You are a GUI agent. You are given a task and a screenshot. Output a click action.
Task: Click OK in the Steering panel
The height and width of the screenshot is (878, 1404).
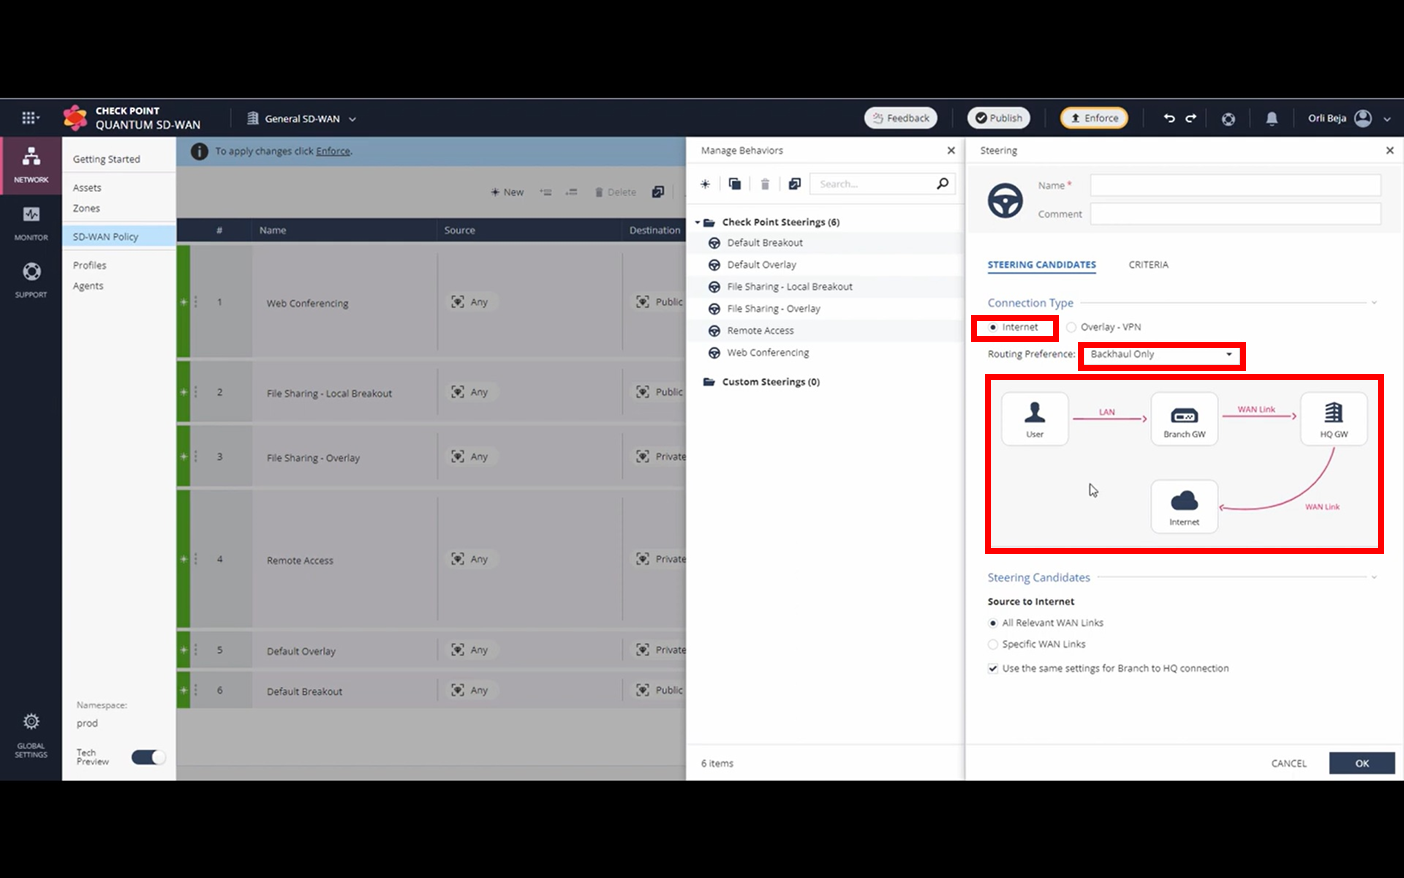click(1362, 763)
